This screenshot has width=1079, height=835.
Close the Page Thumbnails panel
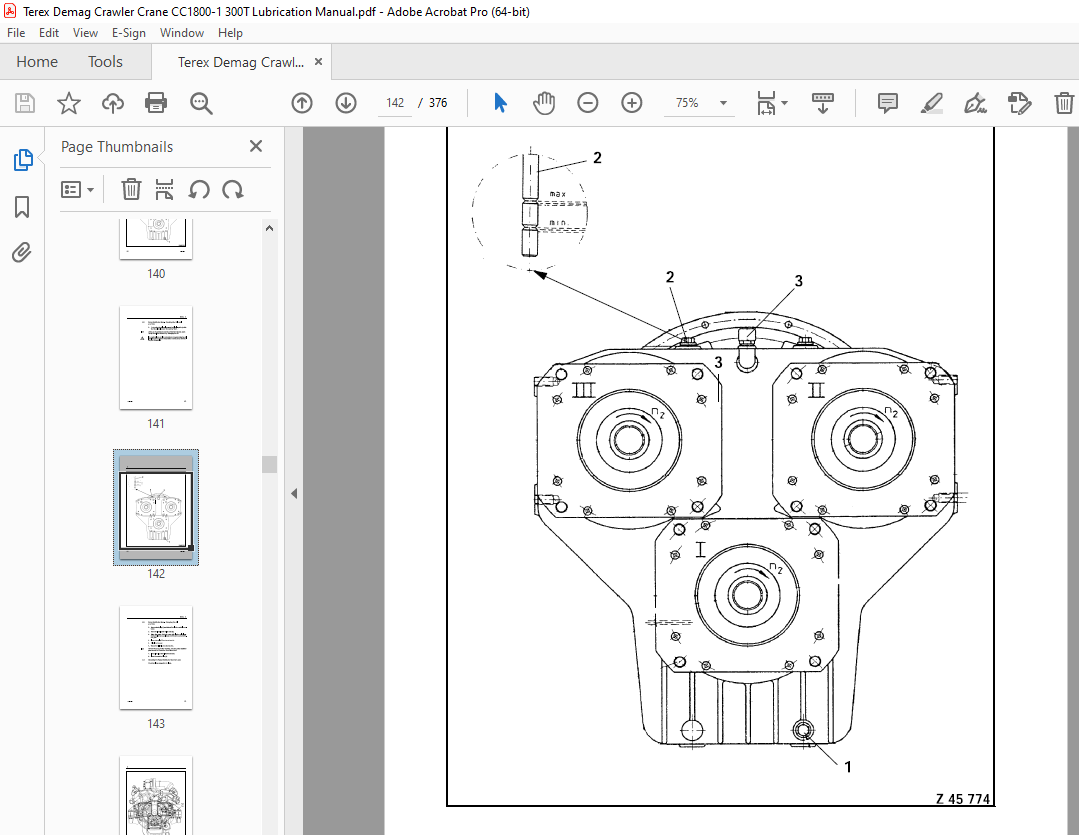pos(256,146)
